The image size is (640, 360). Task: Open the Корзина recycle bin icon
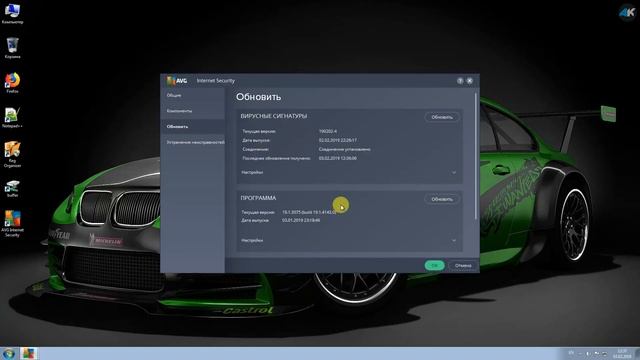pos(12,48)
